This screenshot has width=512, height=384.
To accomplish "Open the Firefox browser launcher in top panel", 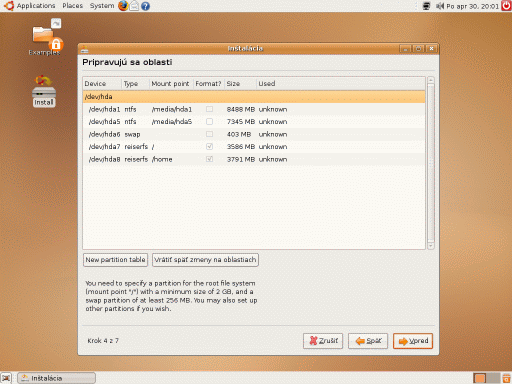I will [123, 6].
